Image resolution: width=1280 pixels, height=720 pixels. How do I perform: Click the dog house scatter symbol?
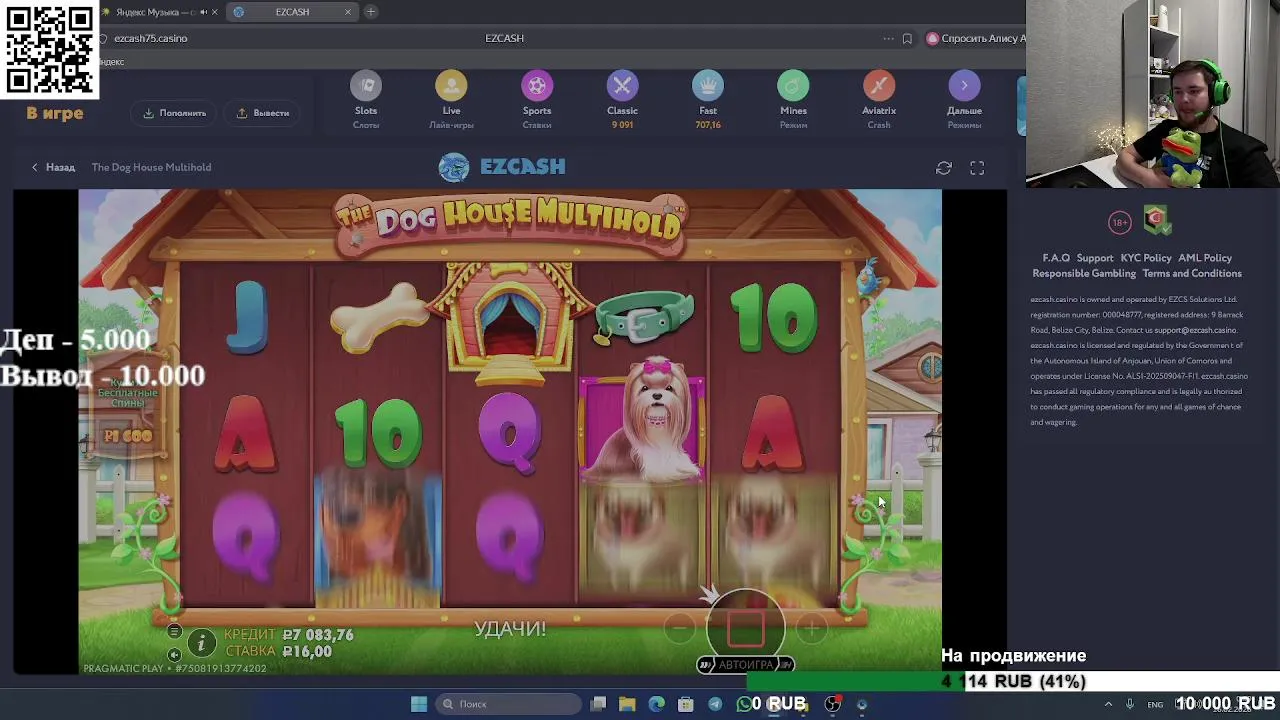pyautogui.click(x=510, y=325)
